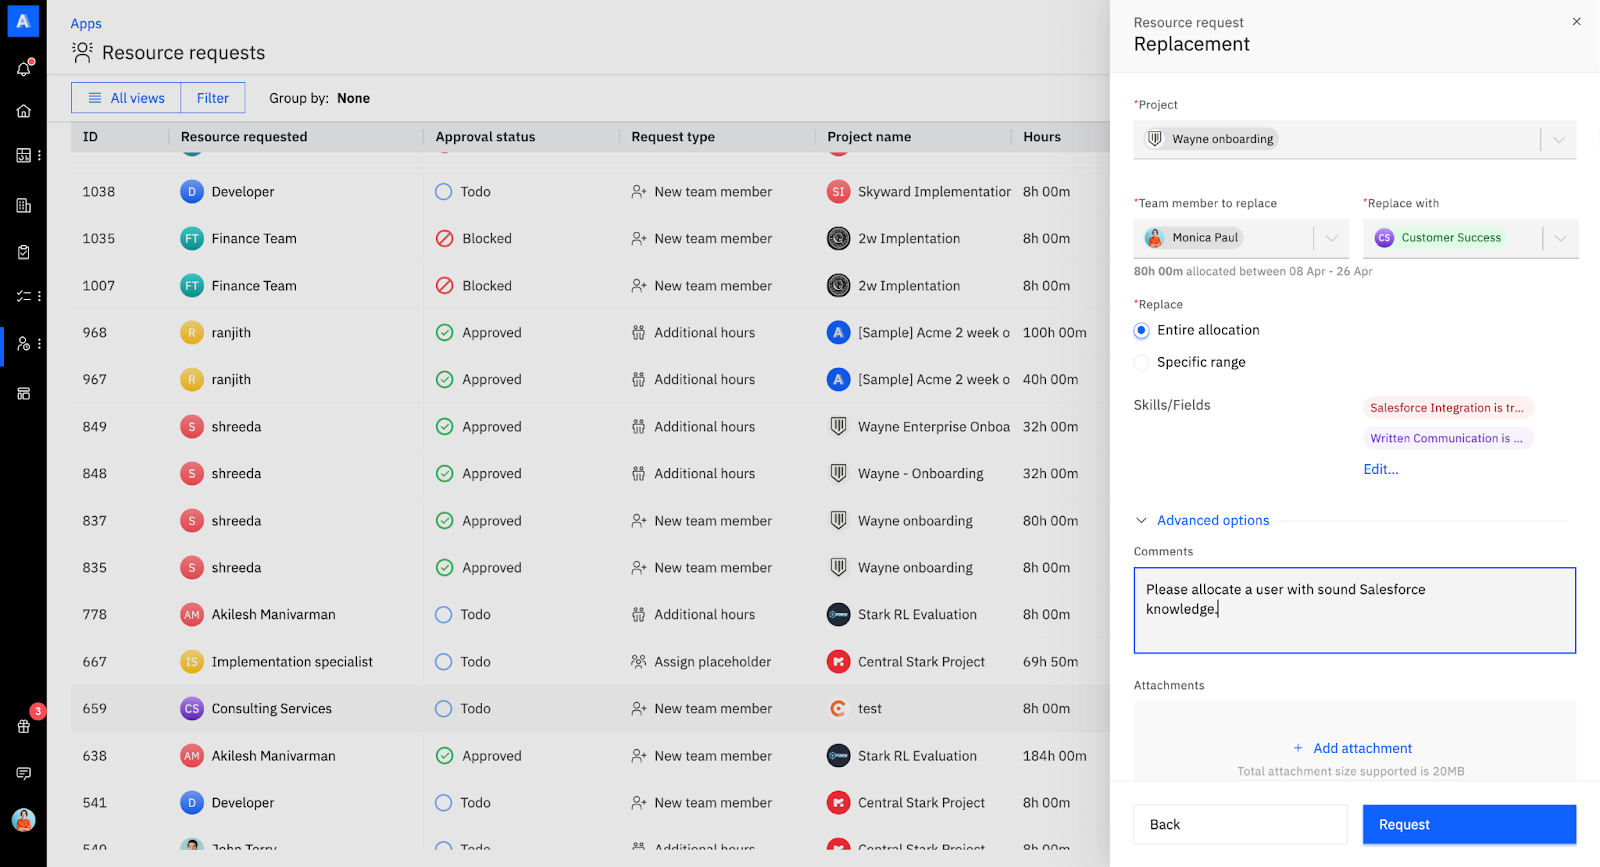Image resolution: width=1600 pixels, height=867 pixels.
Task: Open more options beside resource sidebar icon
Action: (40, 343)
